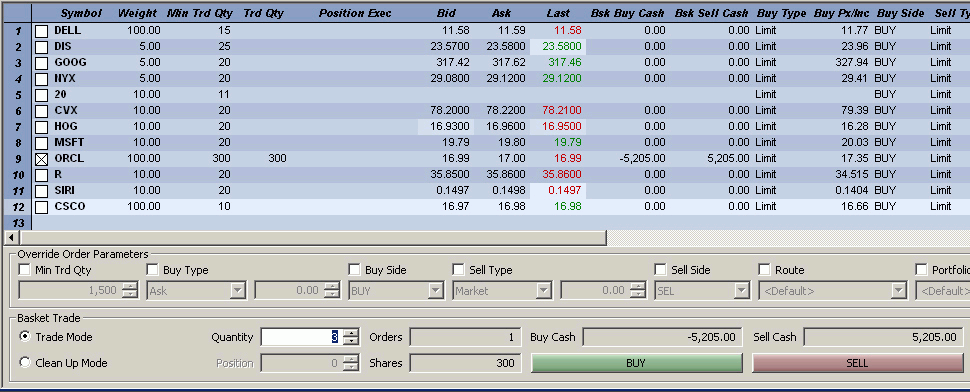
Task: Sort by the Symbol column header
Action: (x=81, y=13)
